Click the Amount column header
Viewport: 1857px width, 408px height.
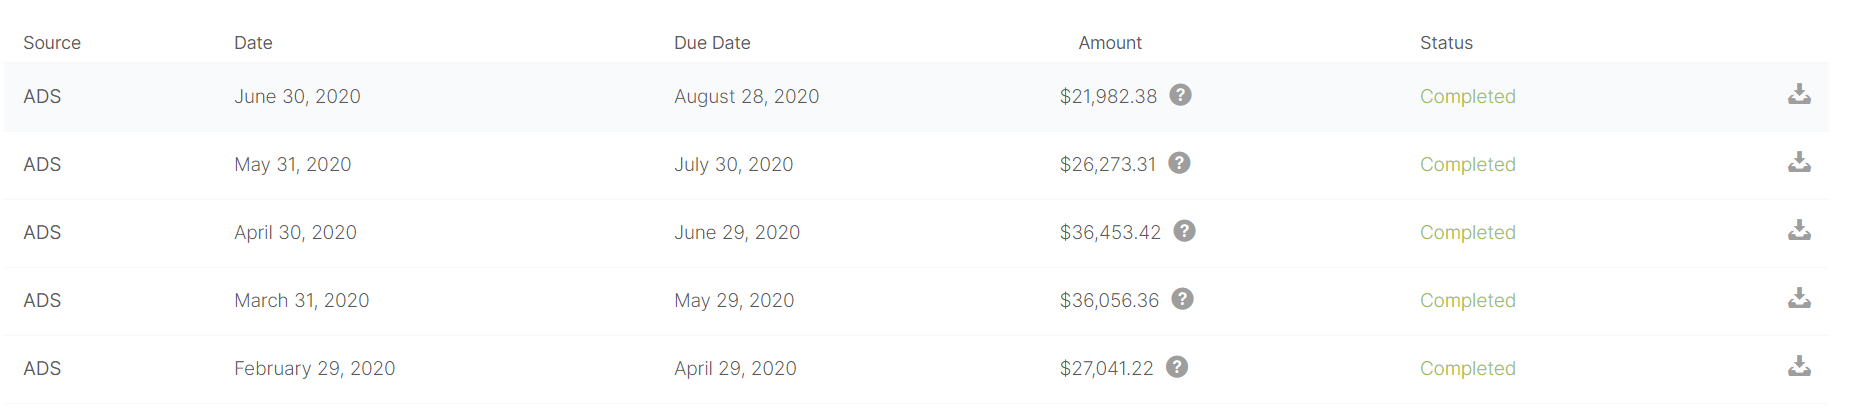(1110, 43)
